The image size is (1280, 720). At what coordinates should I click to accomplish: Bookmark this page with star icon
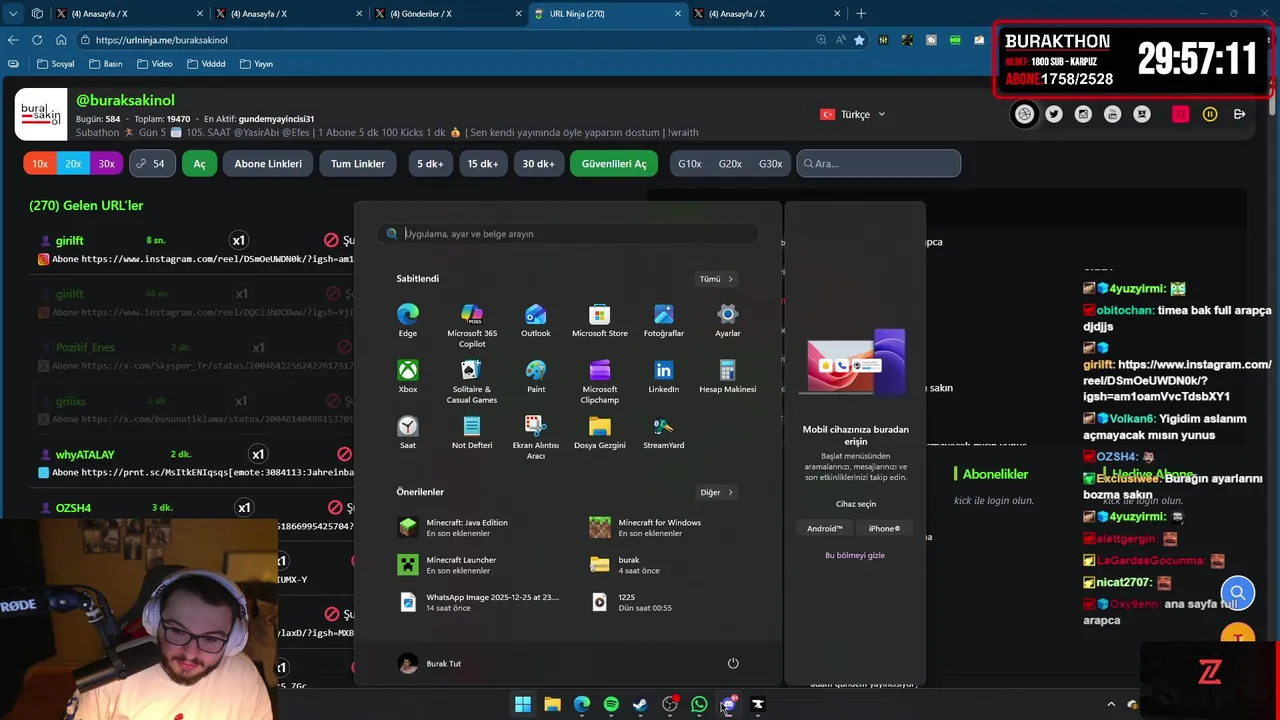(859, 40)
